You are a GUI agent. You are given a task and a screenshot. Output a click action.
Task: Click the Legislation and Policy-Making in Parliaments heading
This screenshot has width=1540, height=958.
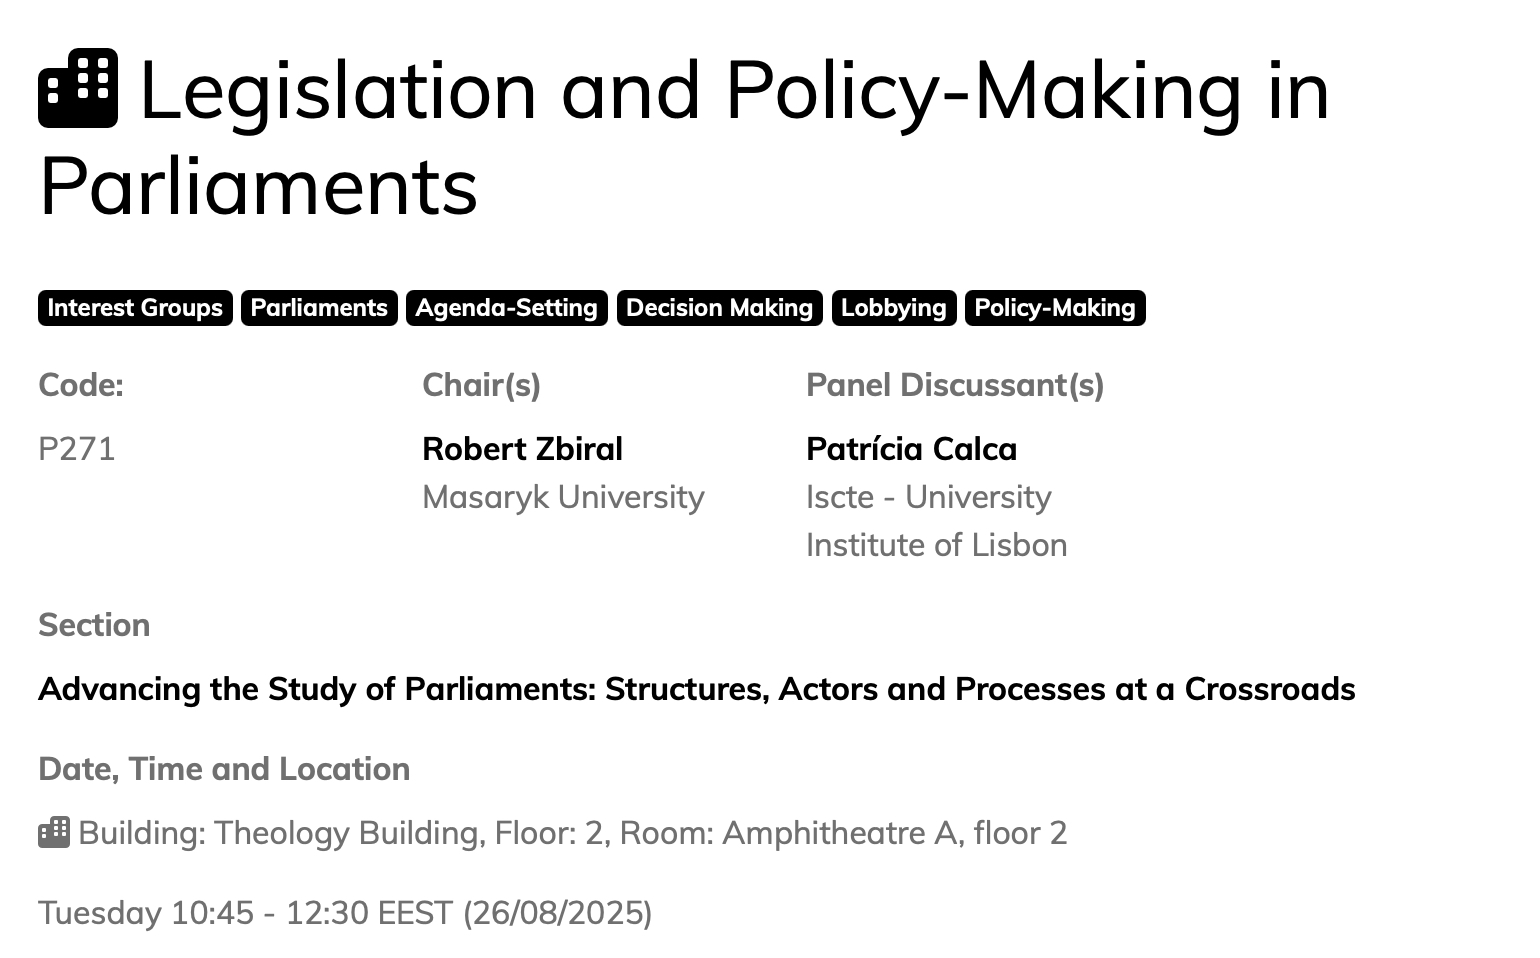(684, 137)
